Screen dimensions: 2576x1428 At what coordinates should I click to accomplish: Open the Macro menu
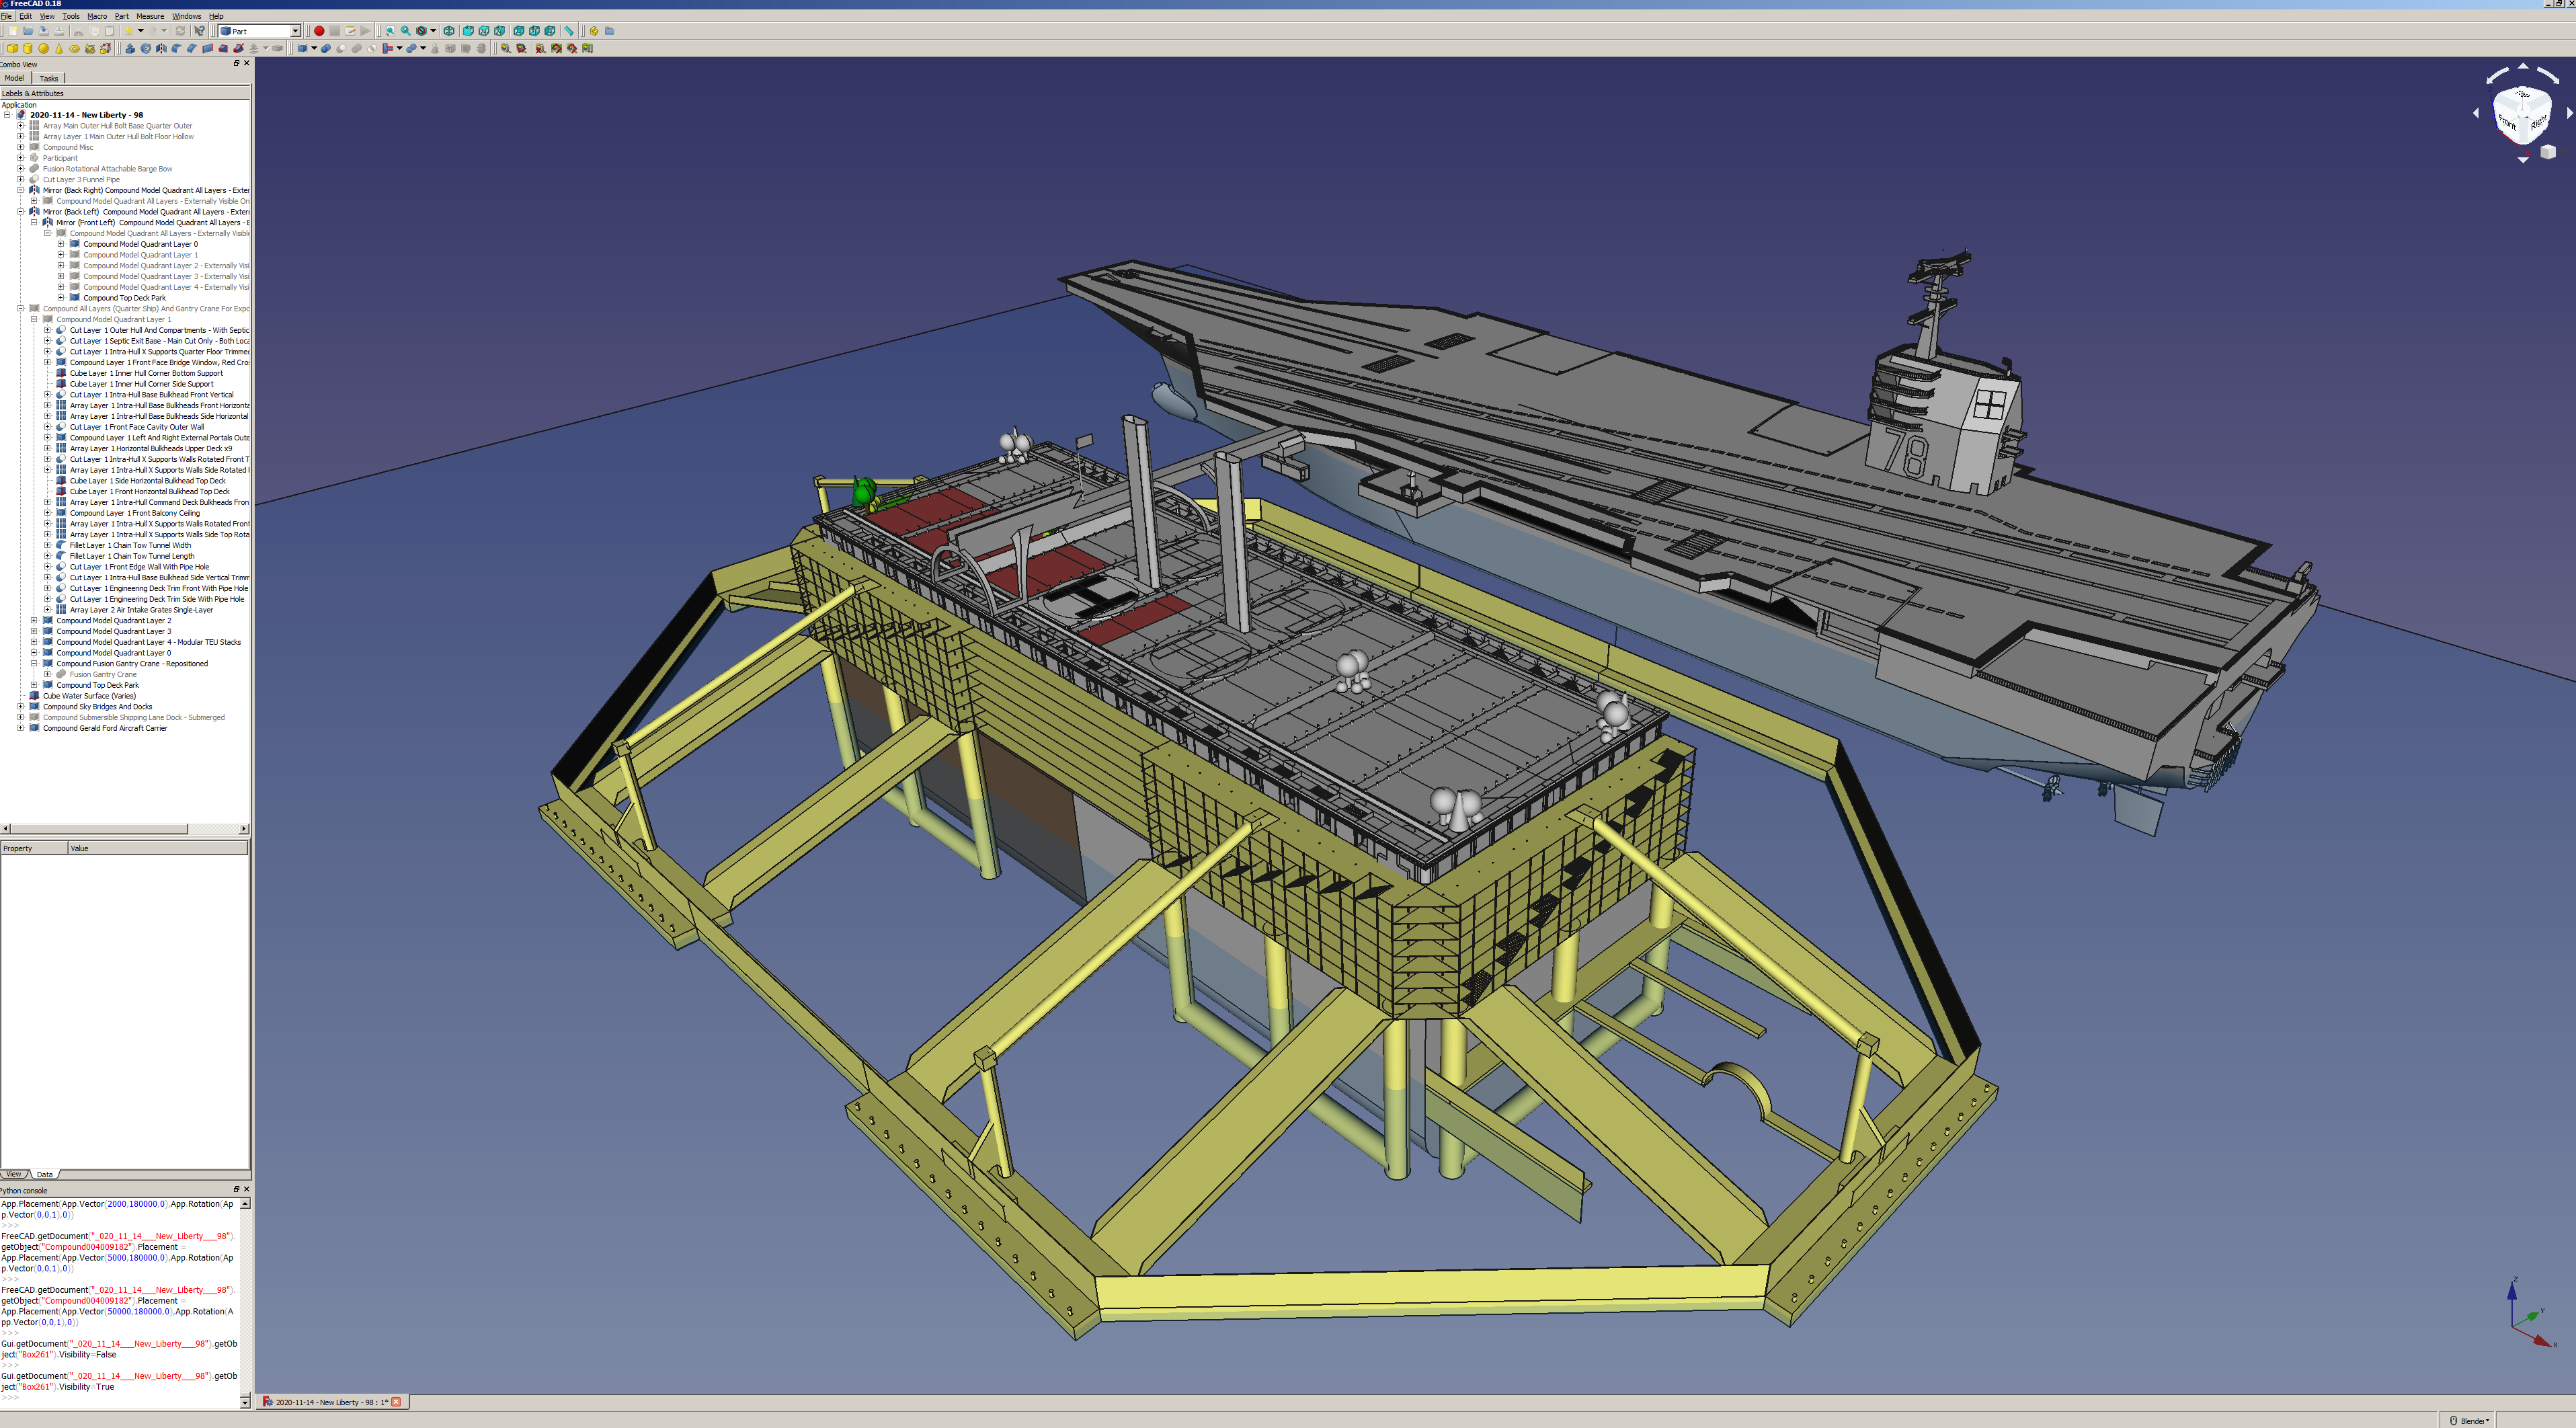coord(97,16)
